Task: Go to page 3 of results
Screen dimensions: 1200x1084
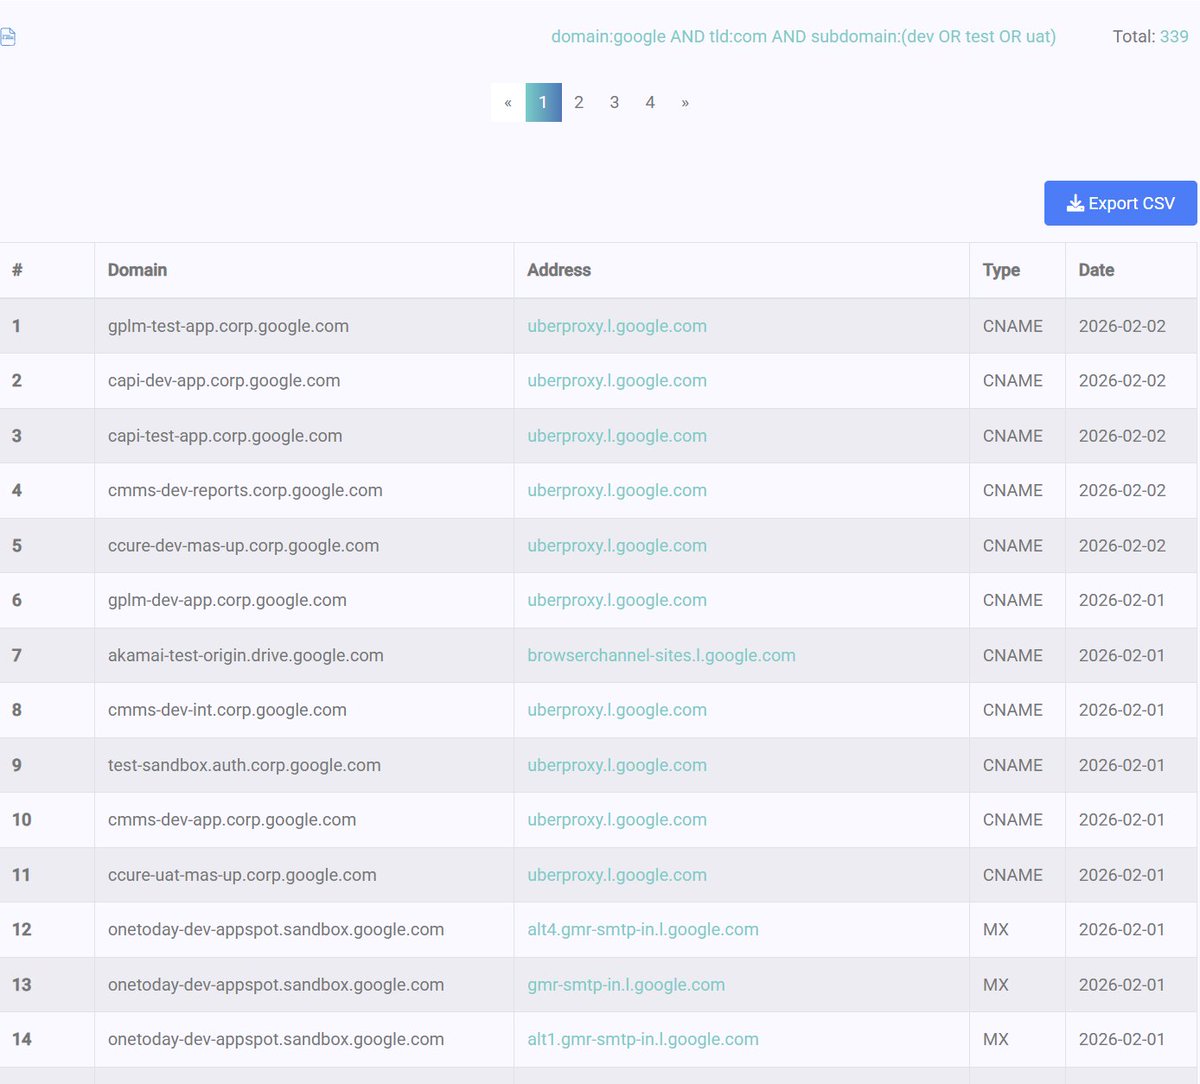Action: 614,102
